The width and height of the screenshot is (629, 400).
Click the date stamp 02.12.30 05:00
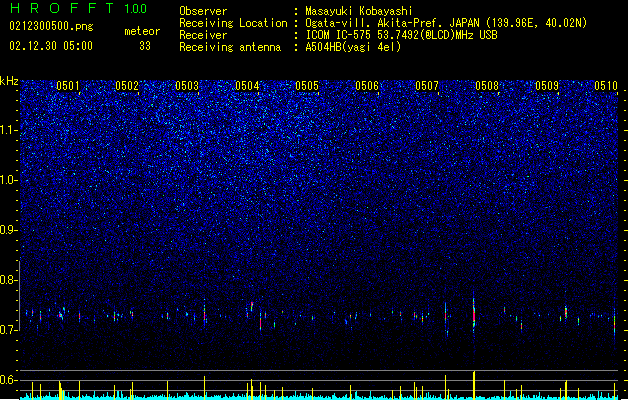(x=51, y=46)
